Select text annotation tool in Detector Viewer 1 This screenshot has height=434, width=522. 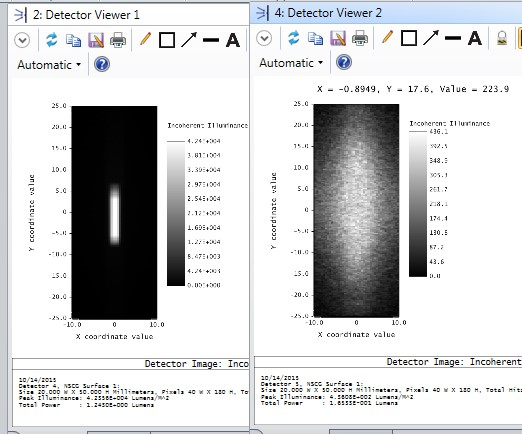233,41
